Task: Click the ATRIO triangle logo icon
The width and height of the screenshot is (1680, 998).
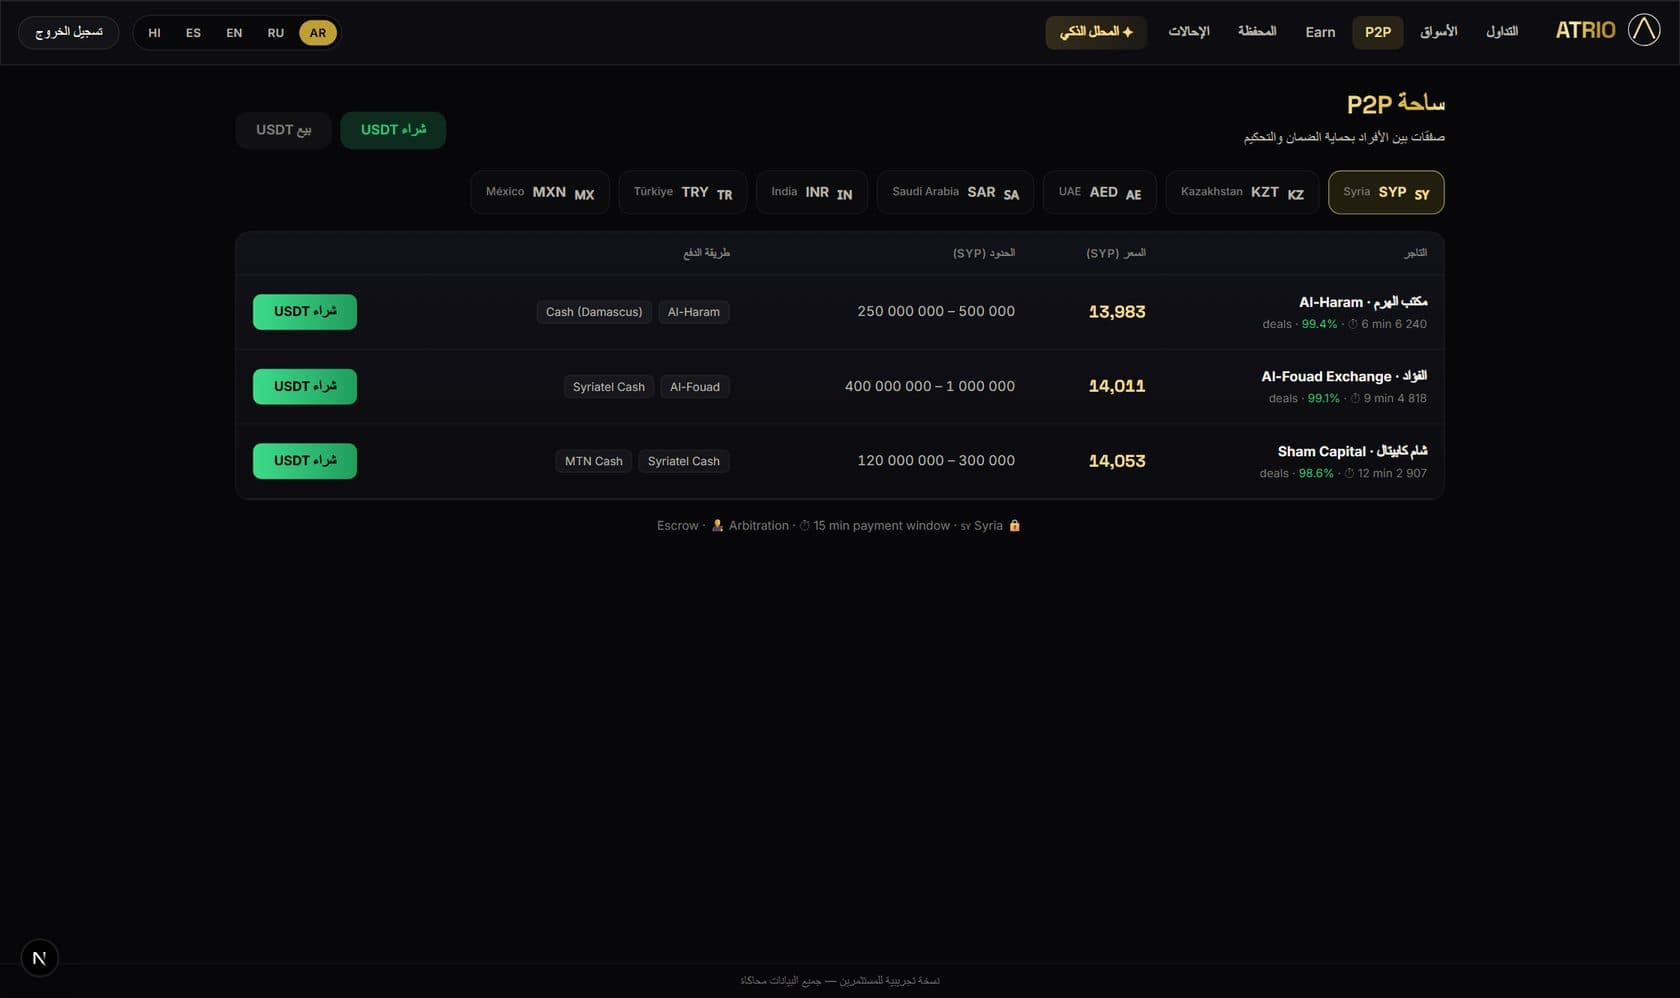Action: pyautogui.click(x=1644, y=30)
